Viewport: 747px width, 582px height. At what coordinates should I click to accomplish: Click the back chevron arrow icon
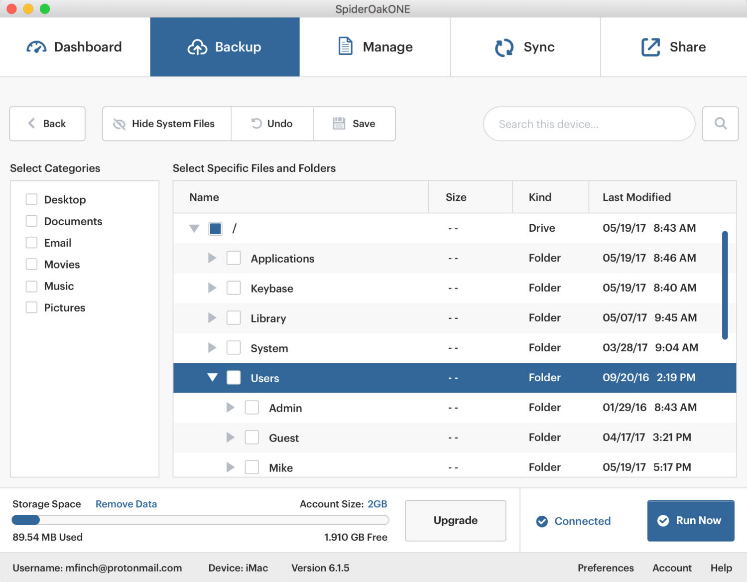[x=31, y=123]
